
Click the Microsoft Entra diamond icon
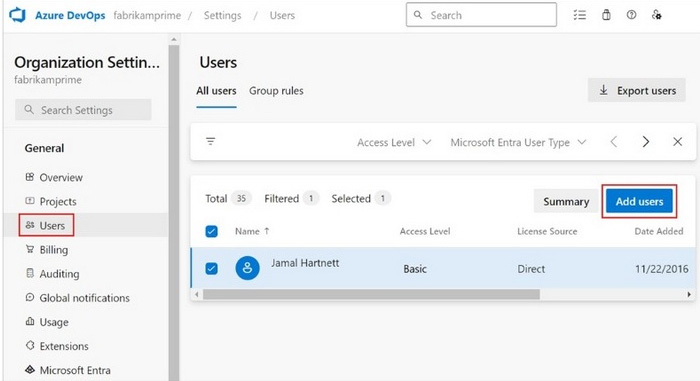[30, 369]
